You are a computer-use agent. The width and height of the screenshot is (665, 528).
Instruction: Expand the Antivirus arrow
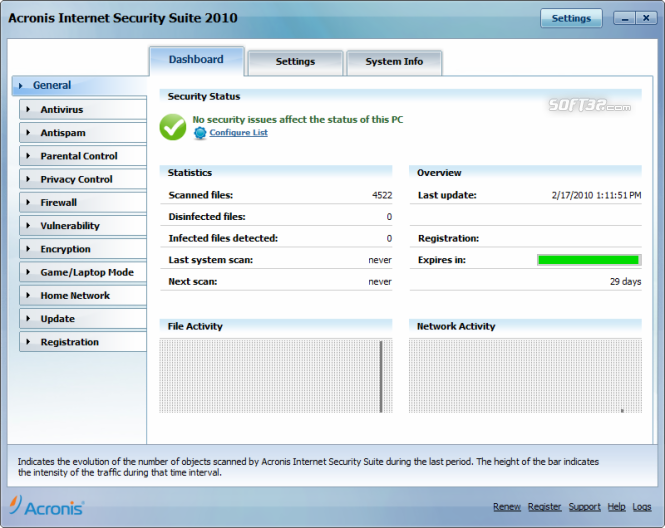28,109
